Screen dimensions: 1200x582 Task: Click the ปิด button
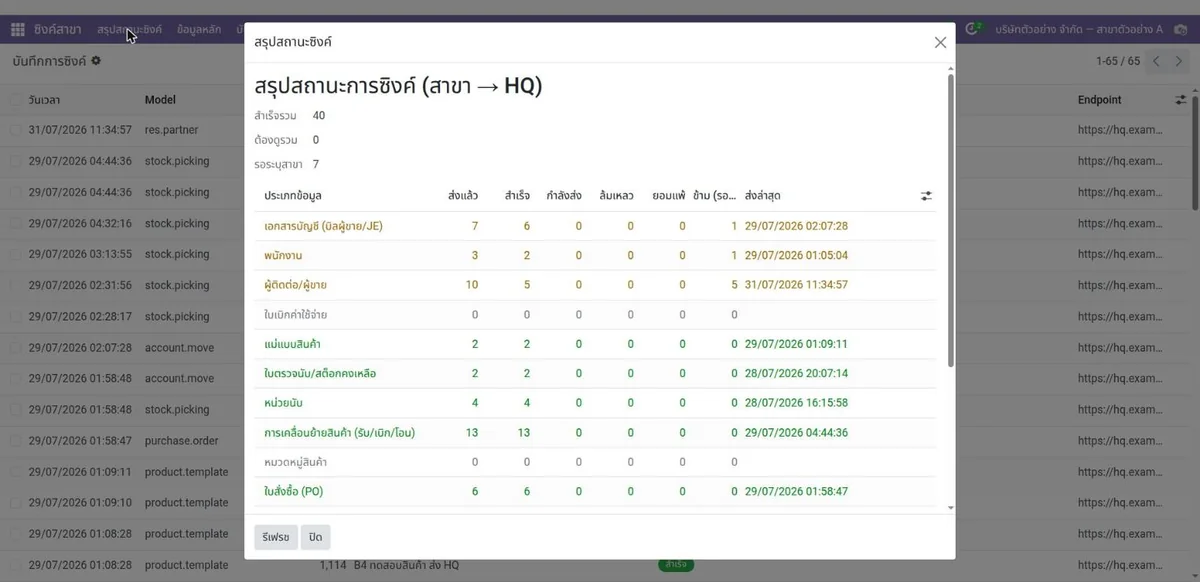(315, 537)
